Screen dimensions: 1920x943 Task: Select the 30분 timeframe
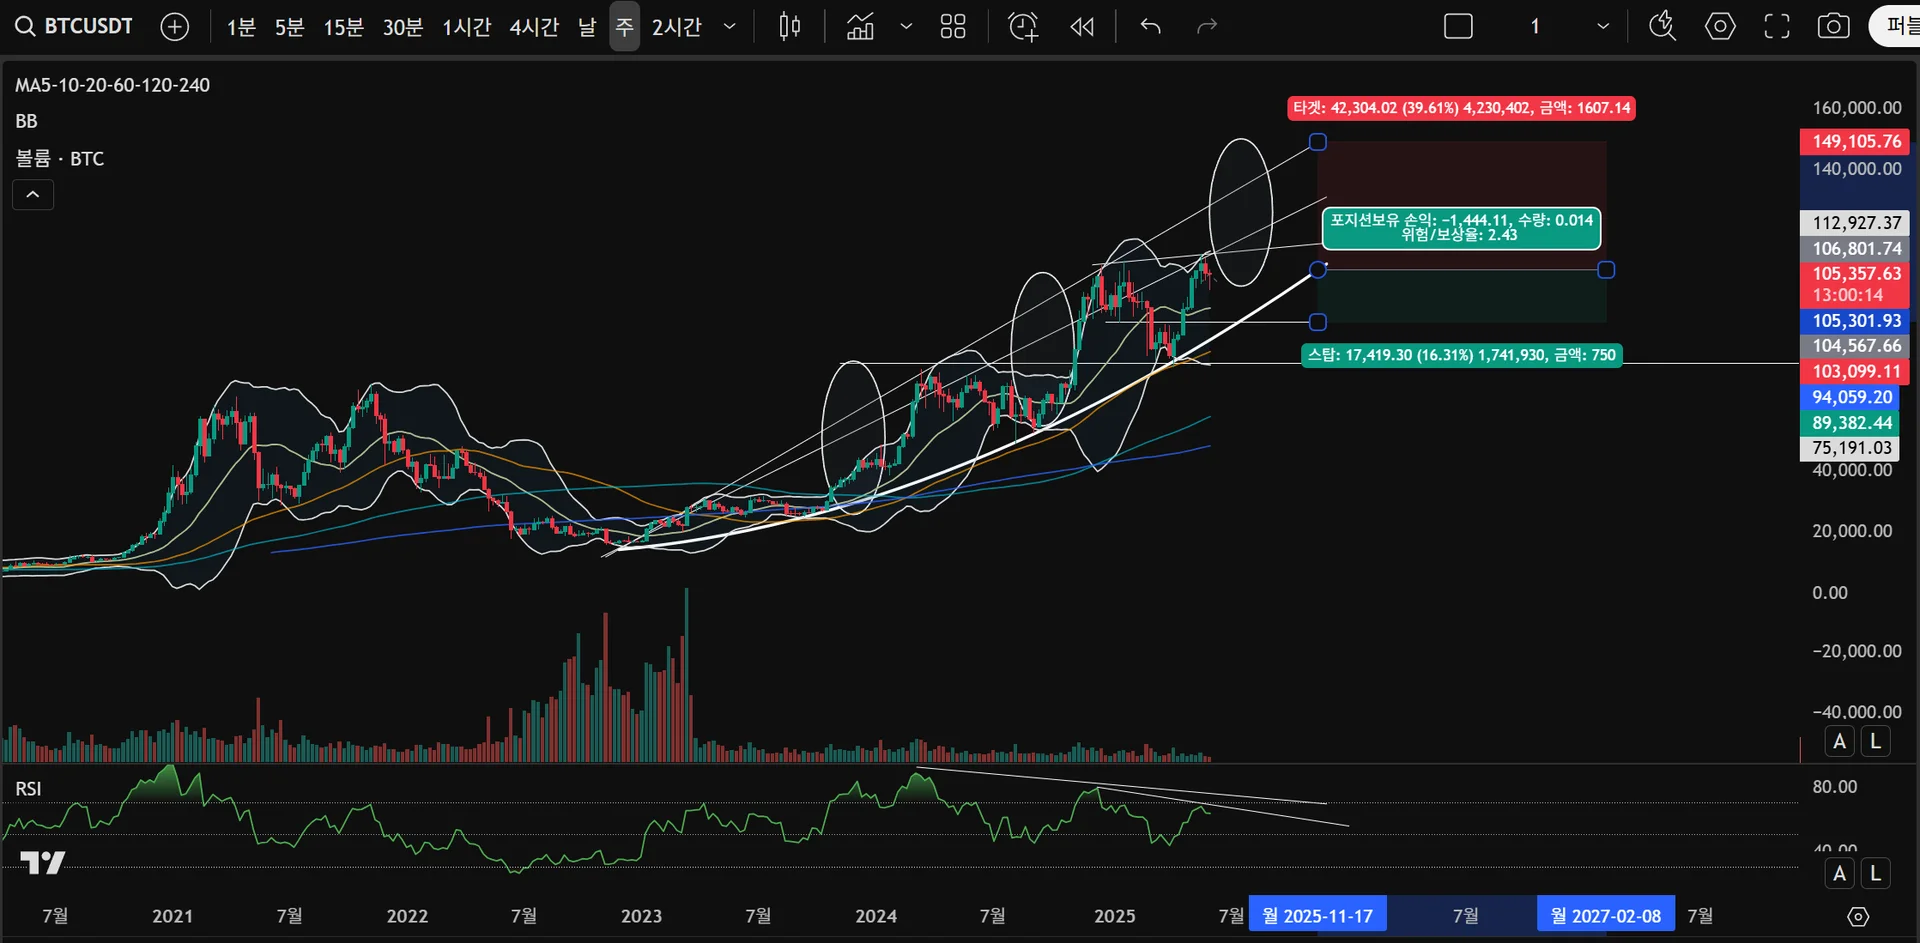(x=403, y=27)
